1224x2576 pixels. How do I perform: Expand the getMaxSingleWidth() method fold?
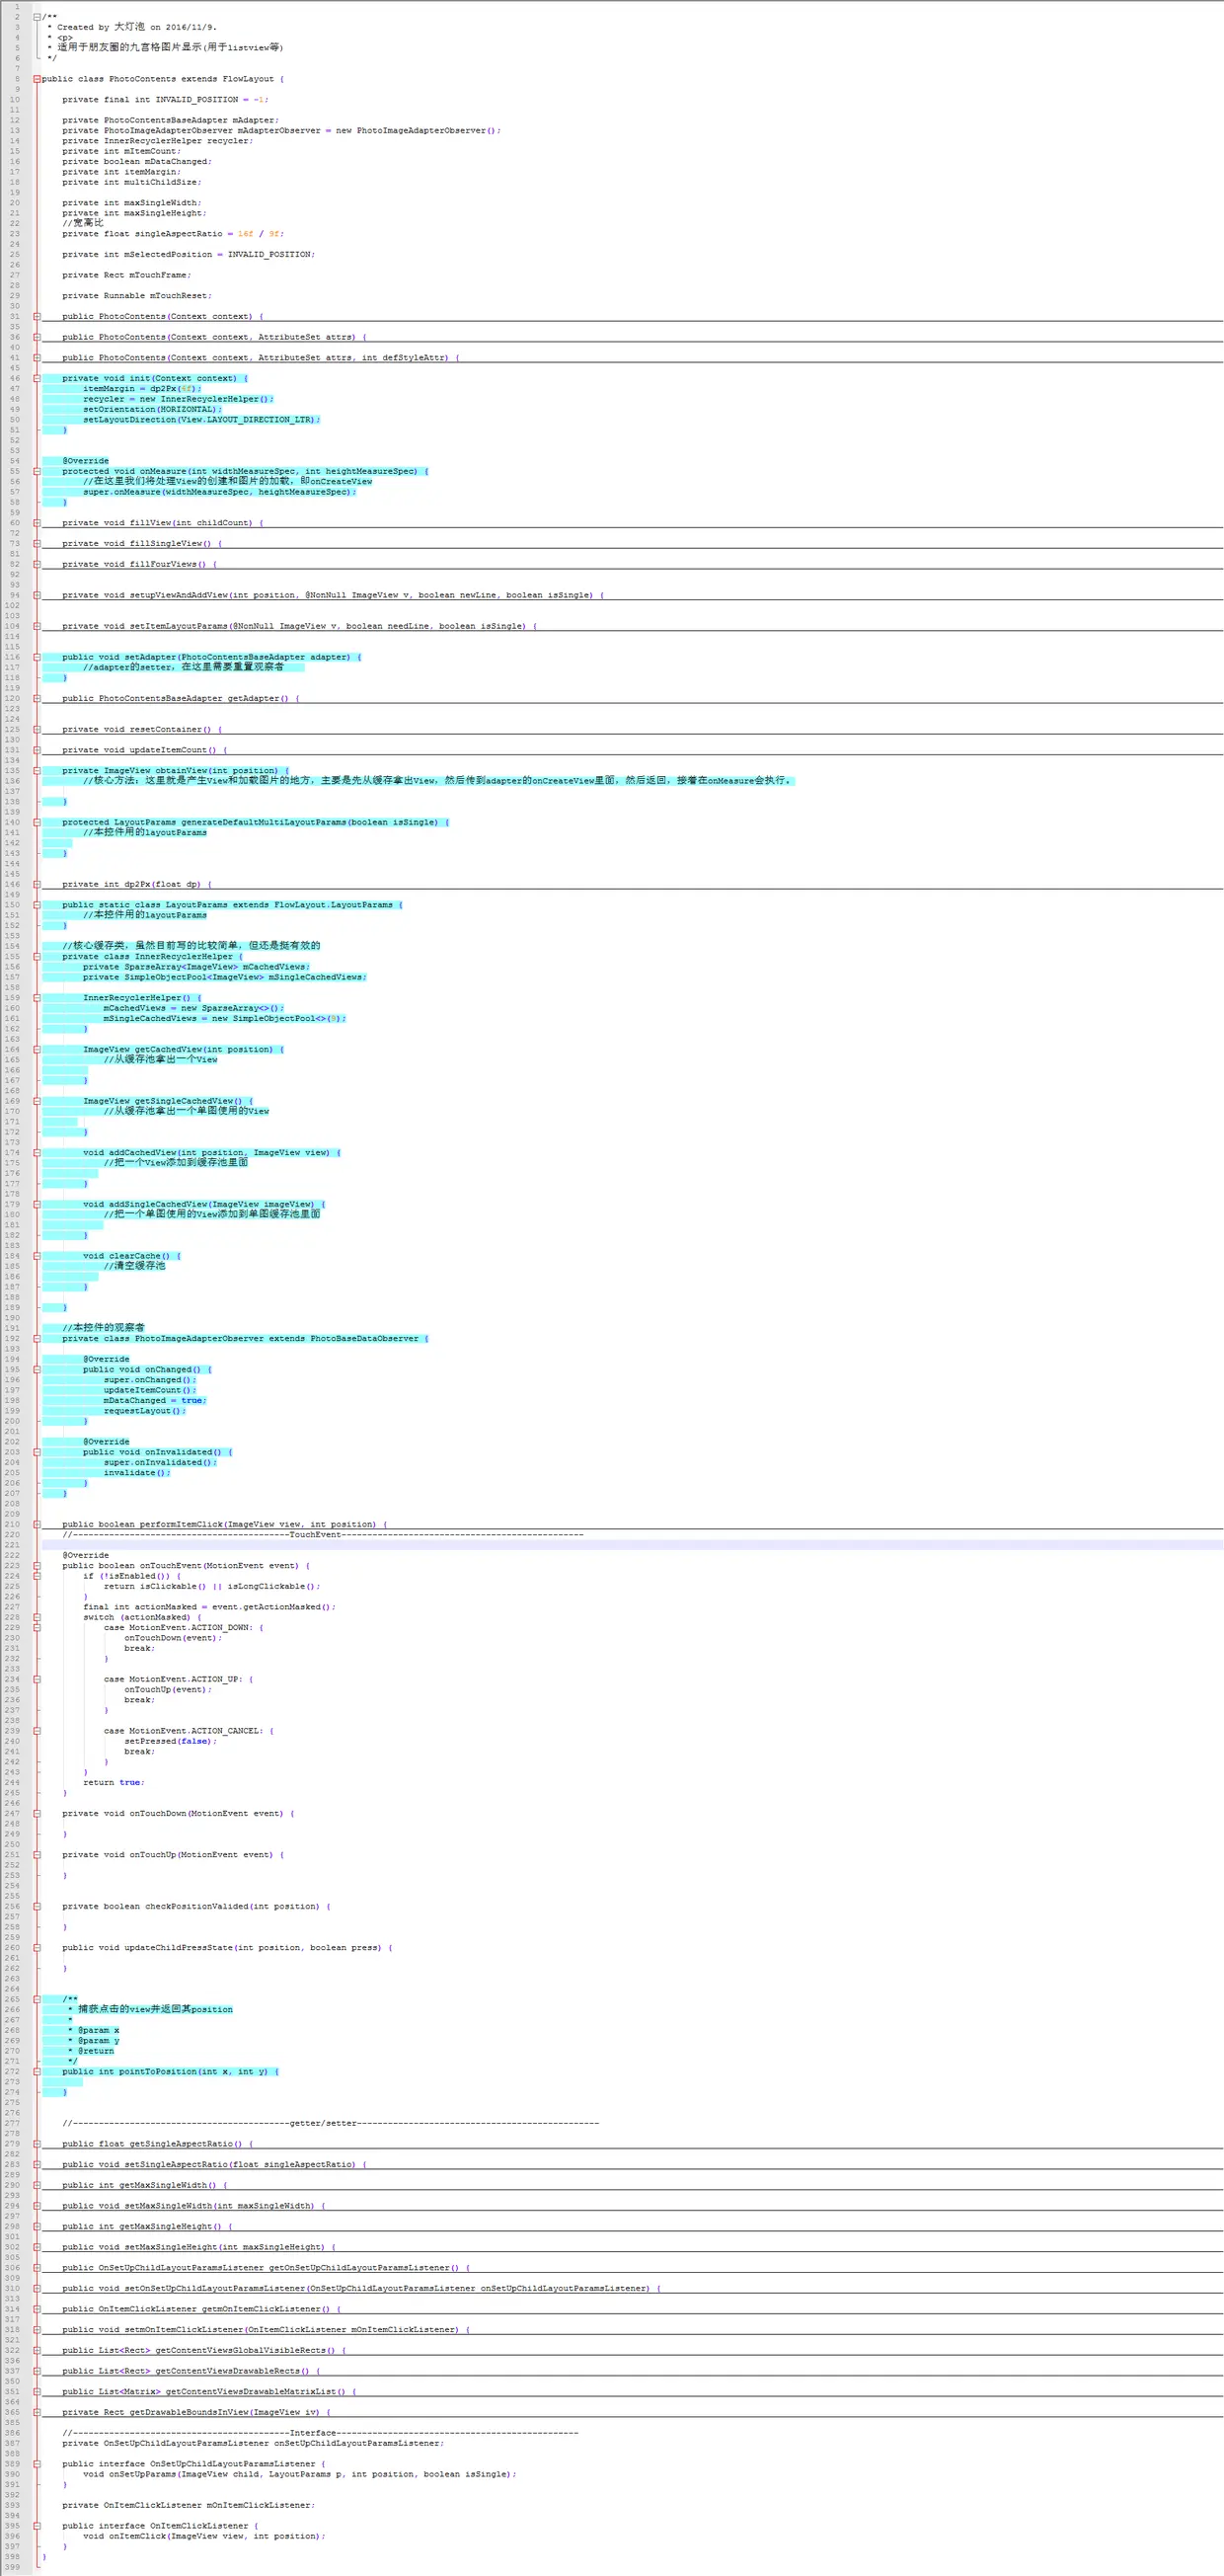click(x=37, y=2185)
